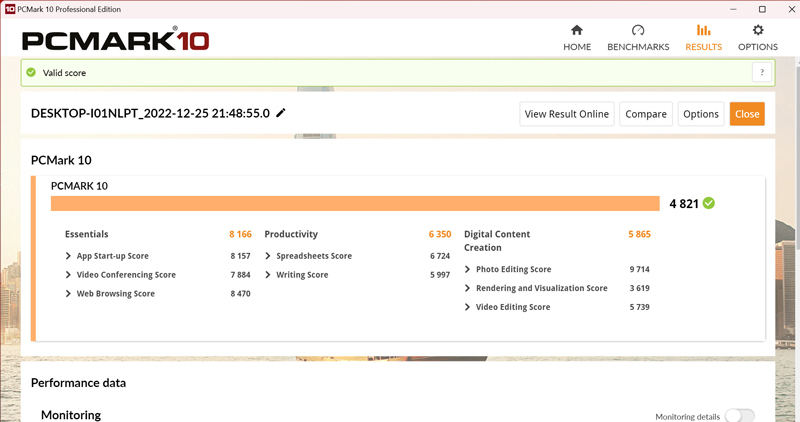Click the Essentials score 8 166
The height and width of the screenshot is (422, 800).
240,234
